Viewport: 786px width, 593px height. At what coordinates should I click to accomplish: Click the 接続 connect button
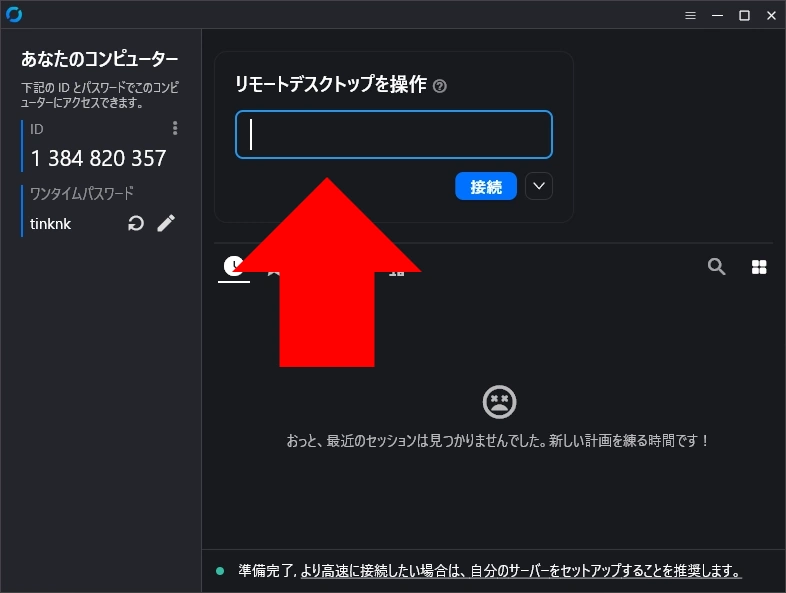tap(486, 186)
